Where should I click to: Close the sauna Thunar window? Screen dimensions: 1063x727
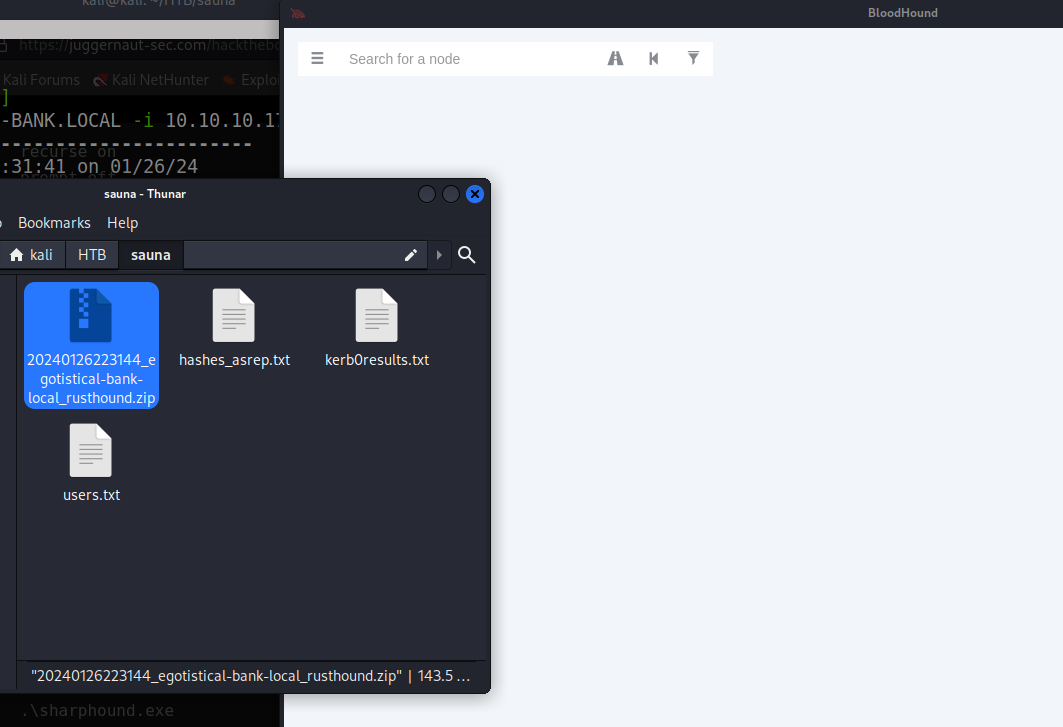(x=475, y=194)
